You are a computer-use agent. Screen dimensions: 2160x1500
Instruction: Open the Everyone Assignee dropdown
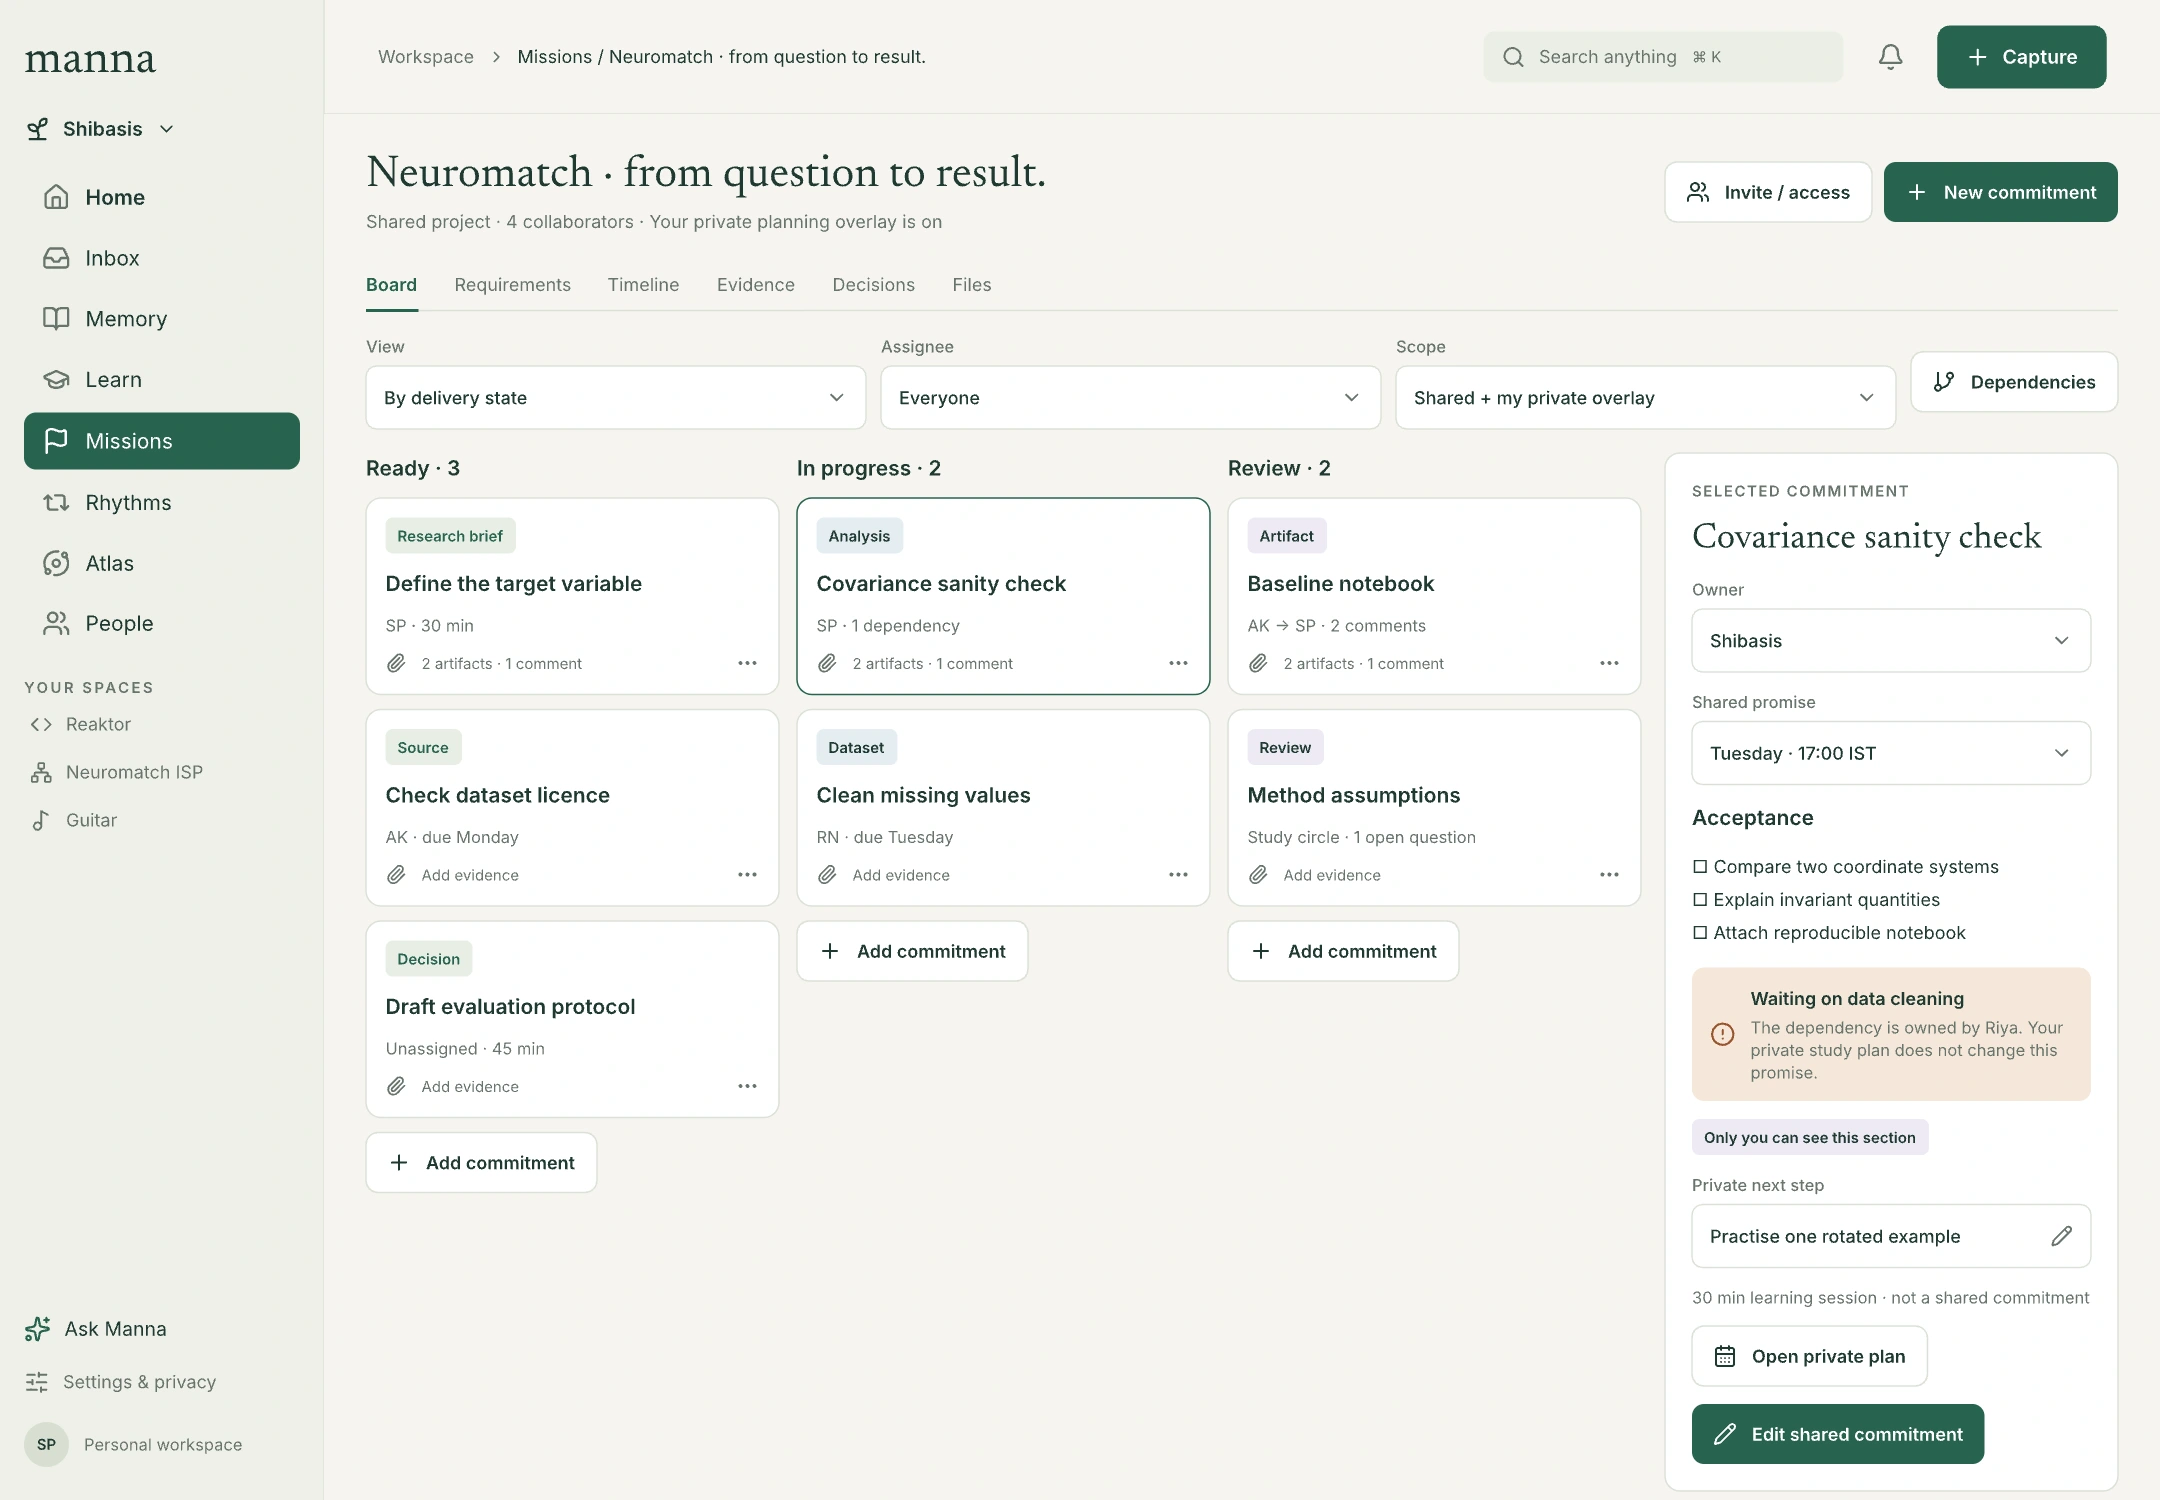coord(1130,398)
